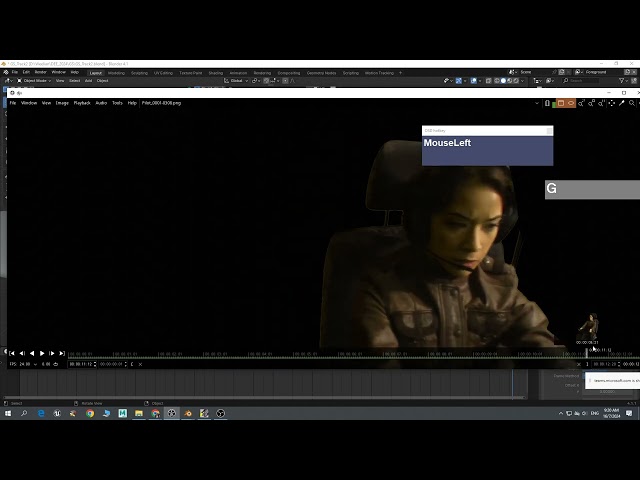Viewport: 640px width, 480px height.
Task: Select the Pilot_0001-0308.png tab in djv
Action: click(x=161, y=103)
